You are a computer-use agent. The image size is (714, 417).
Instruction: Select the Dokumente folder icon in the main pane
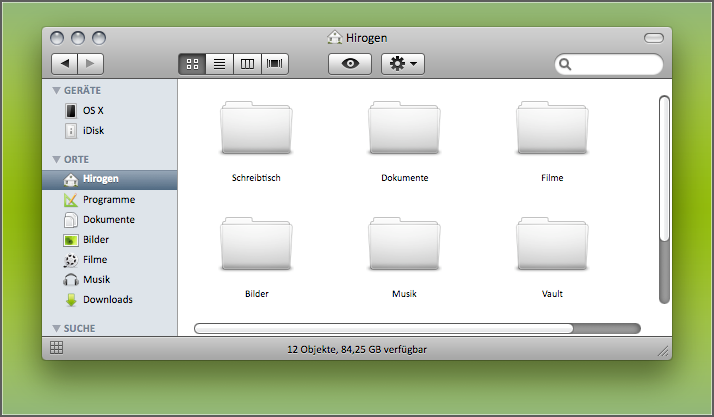tap(404, 128)
